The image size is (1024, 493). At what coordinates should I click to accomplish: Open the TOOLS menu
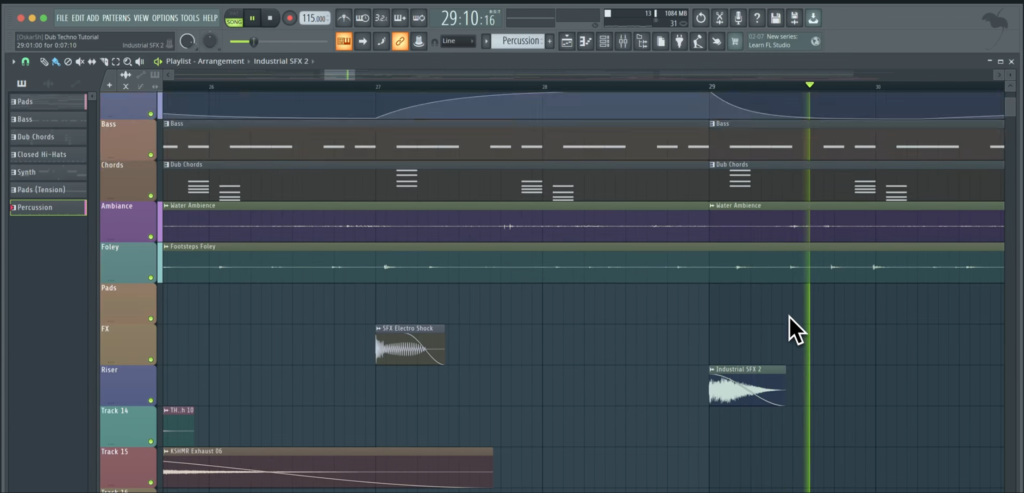[190, 18]
